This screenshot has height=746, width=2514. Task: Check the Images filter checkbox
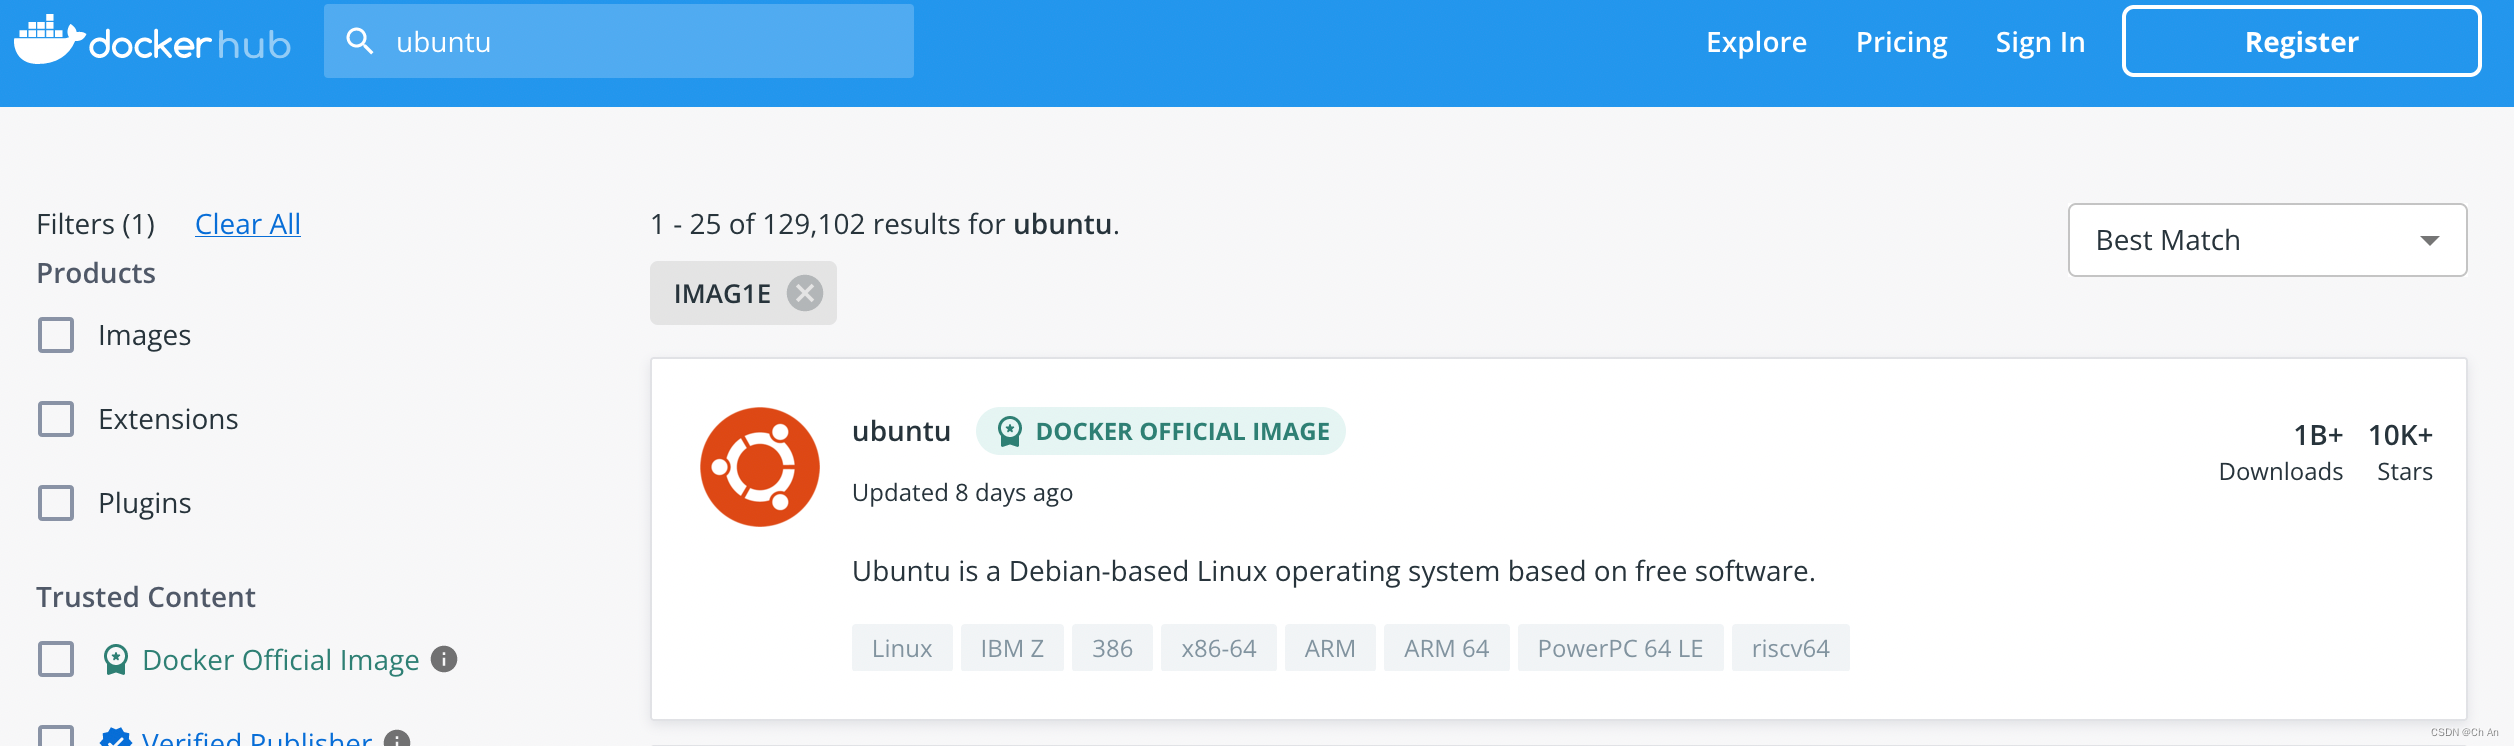(x=56, y=335)
